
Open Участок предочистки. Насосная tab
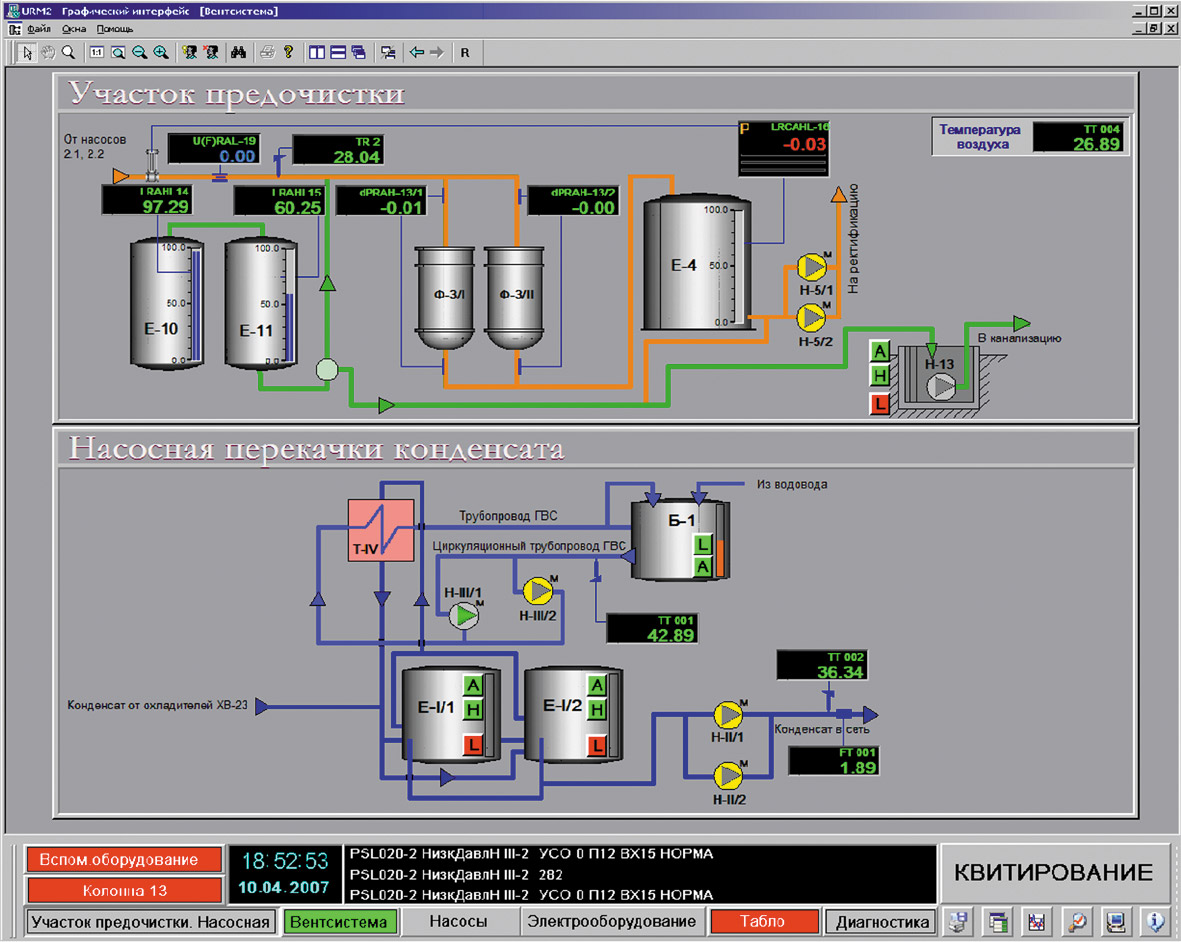150,922
